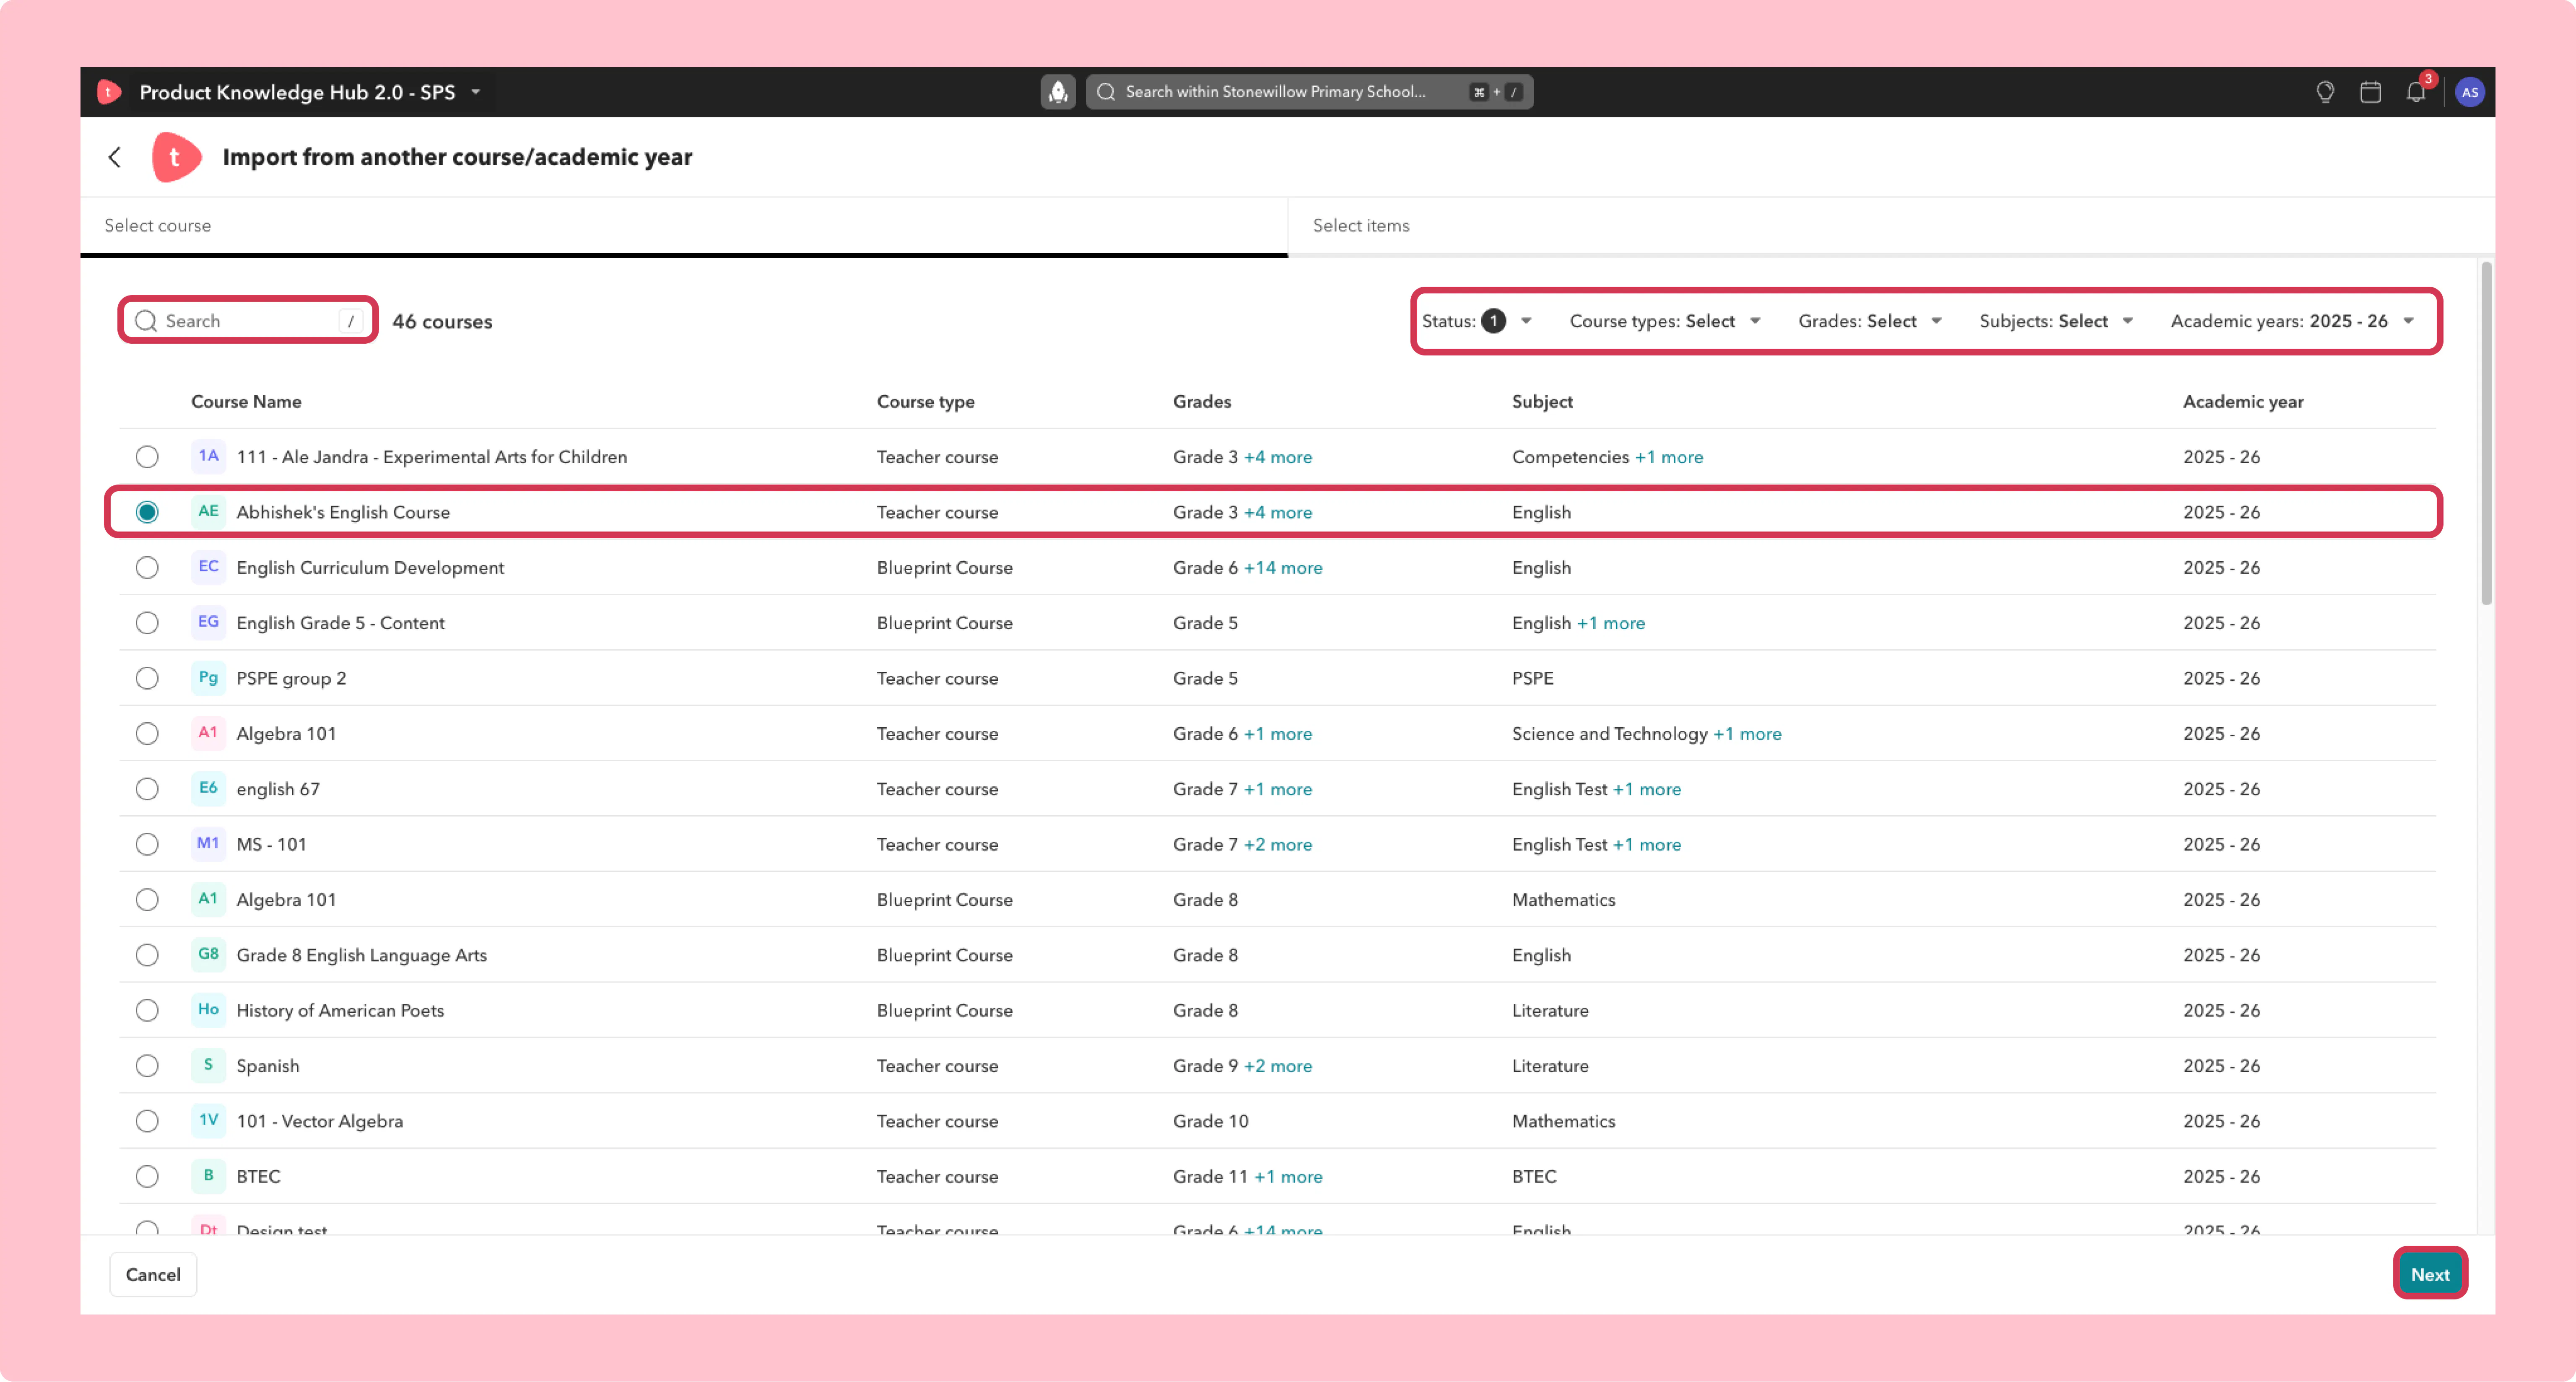Viewport: 2576px width, 1382px height.
Task: Click the Spanish course name
Action: click(x=268, y=1066)
